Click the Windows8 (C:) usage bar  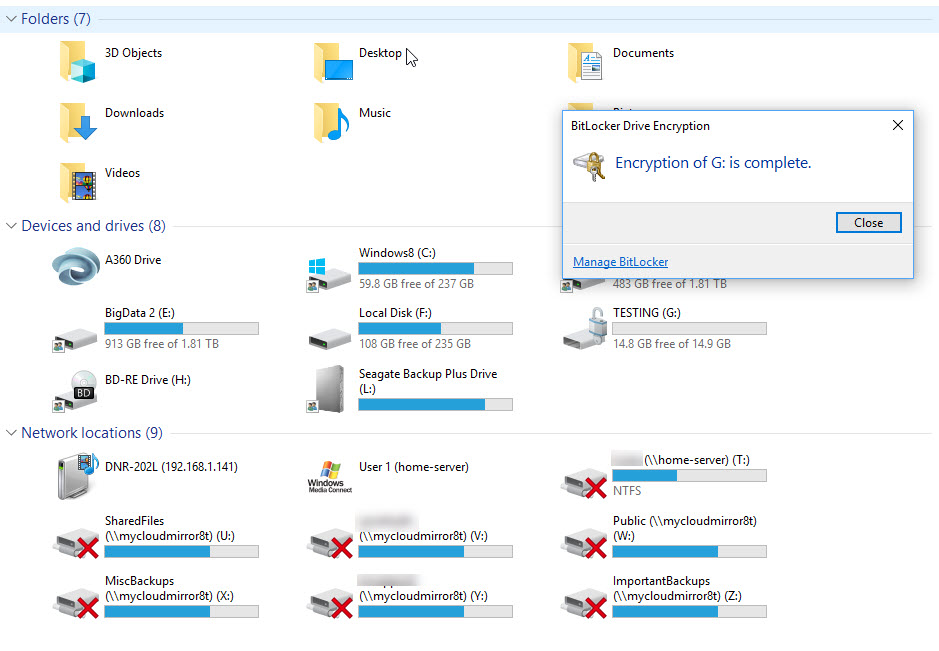click(435, 268)
